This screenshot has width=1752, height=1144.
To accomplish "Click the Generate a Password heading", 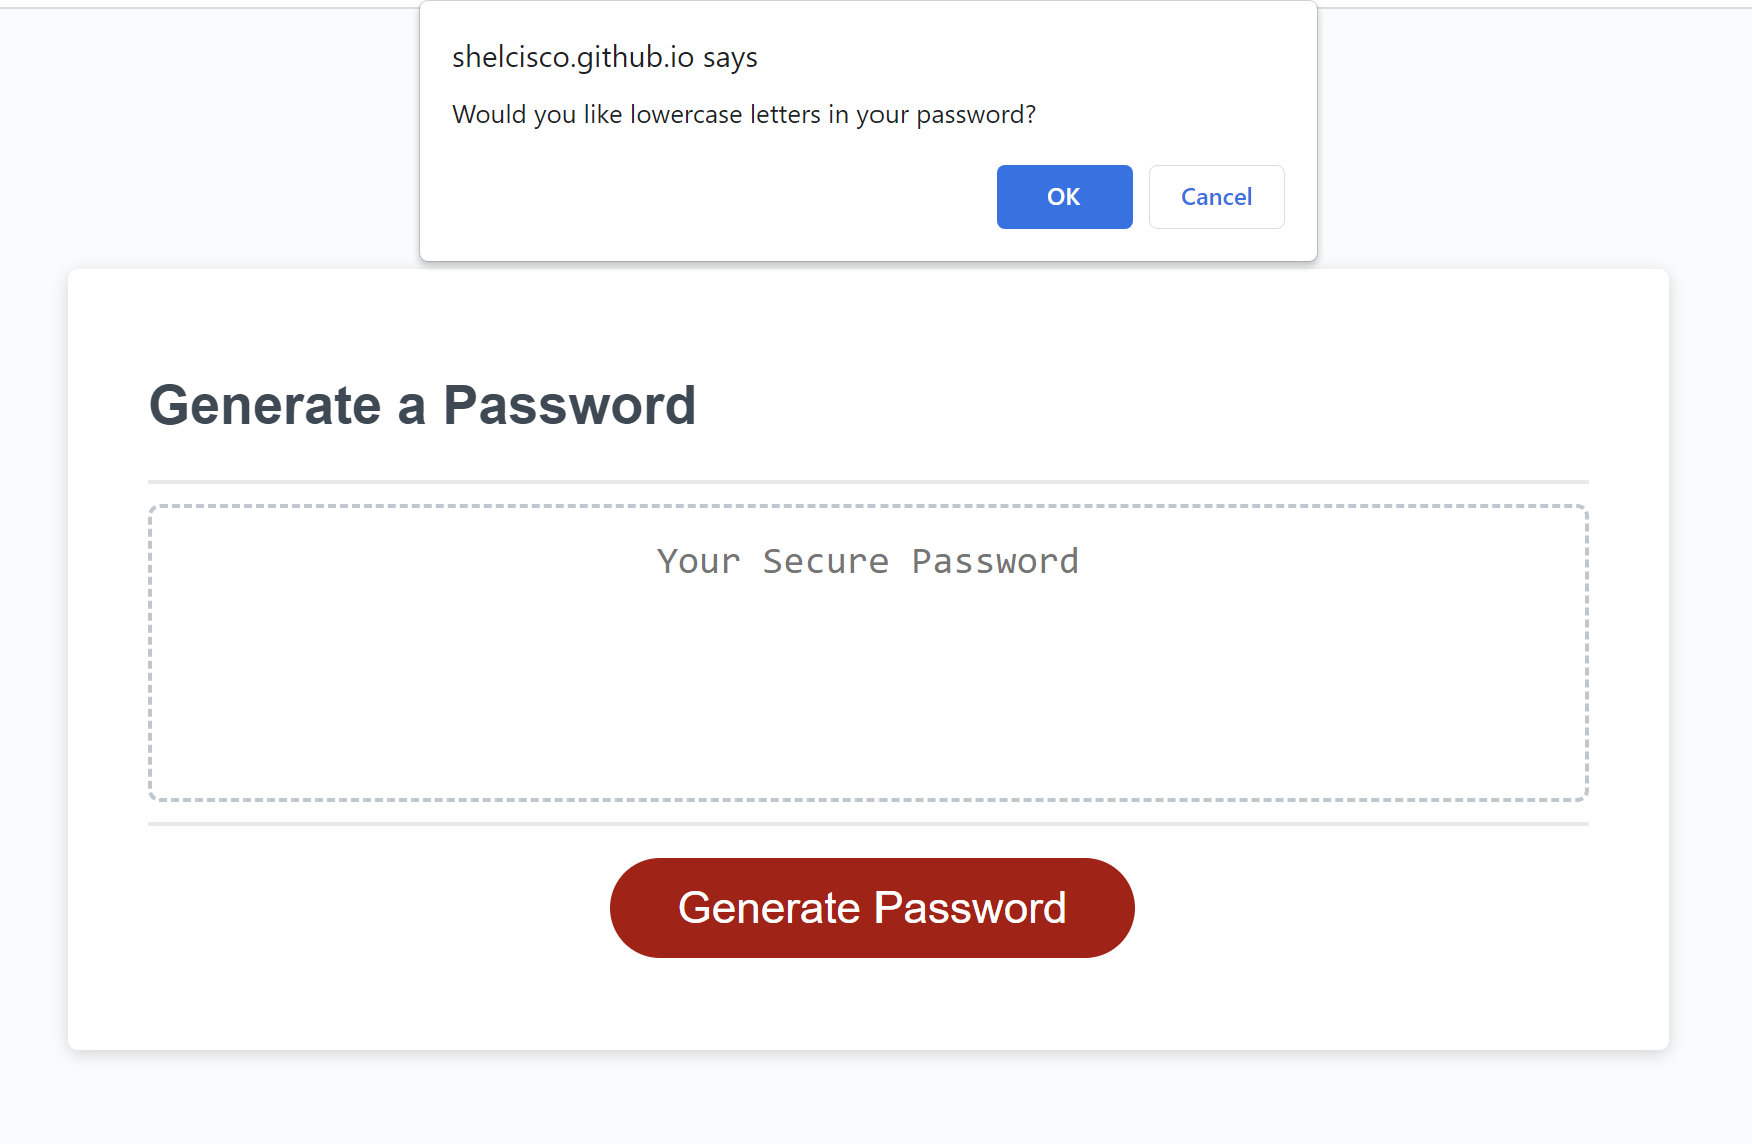I will [423, 404].
